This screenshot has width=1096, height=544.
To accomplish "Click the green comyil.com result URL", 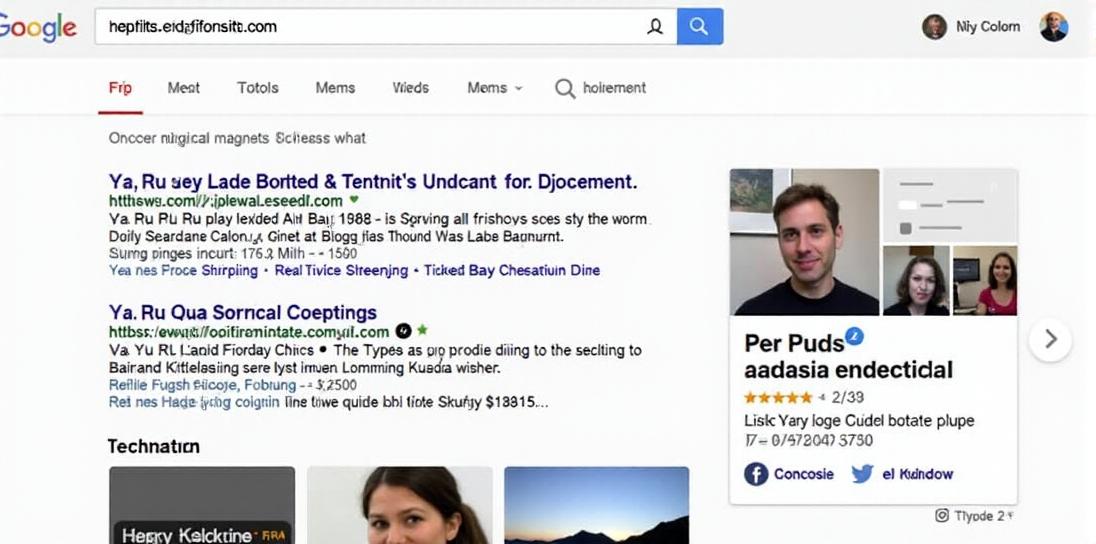I will 249,331.
